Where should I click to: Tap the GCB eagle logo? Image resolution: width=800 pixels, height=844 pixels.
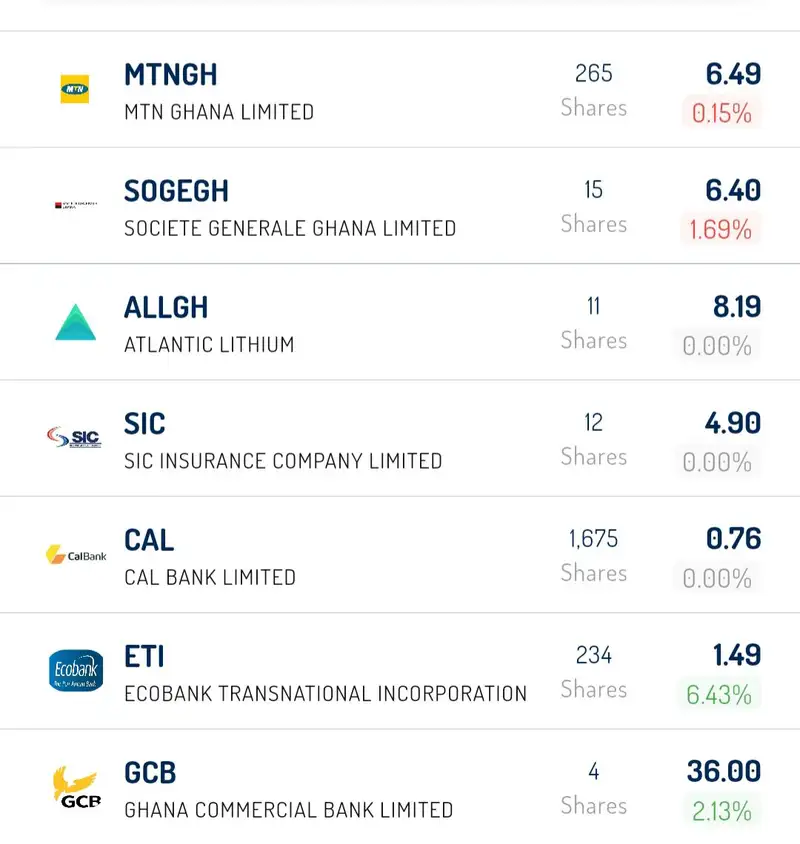76,787
